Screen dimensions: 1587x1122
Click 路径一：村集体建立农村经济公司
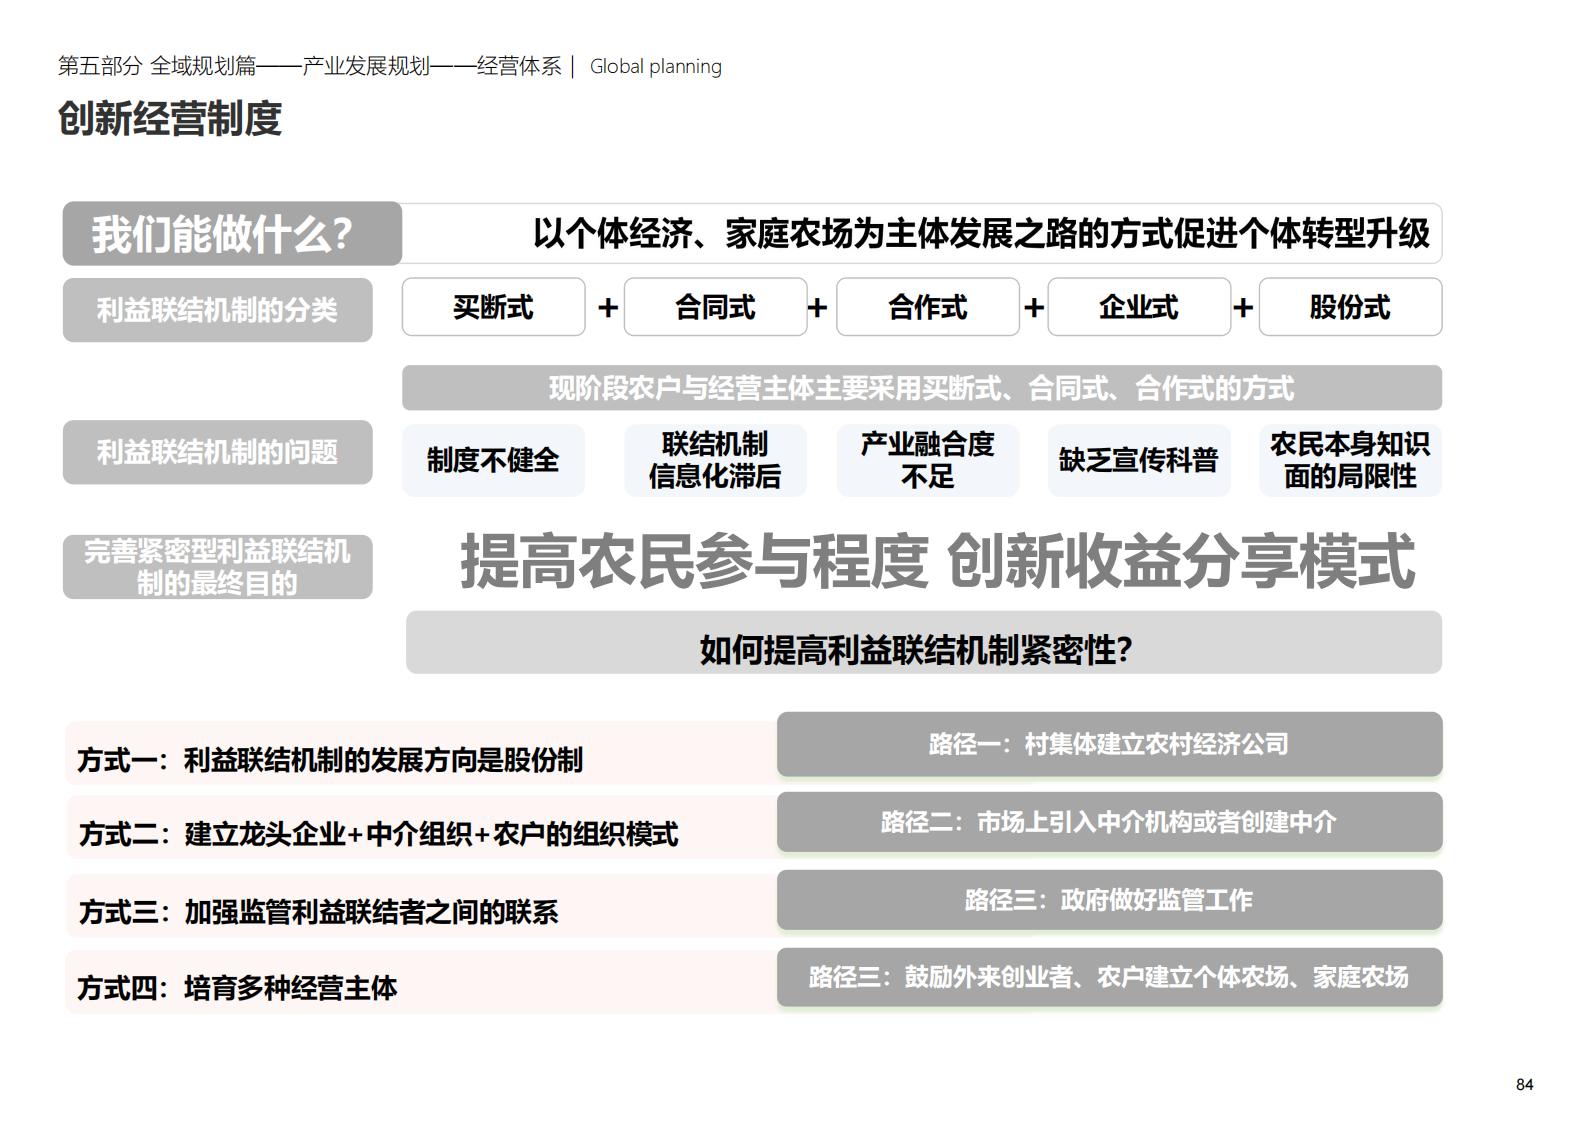click(1109, 744)
